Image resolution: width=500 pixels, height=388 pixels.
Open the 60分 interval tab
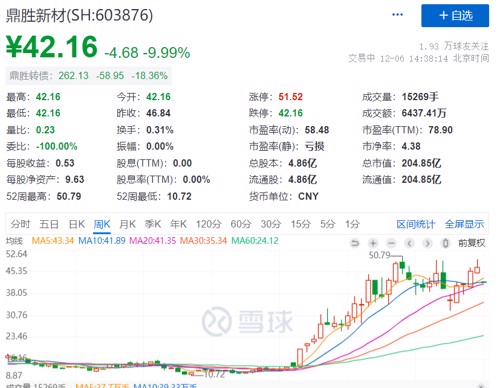point(241,224)
